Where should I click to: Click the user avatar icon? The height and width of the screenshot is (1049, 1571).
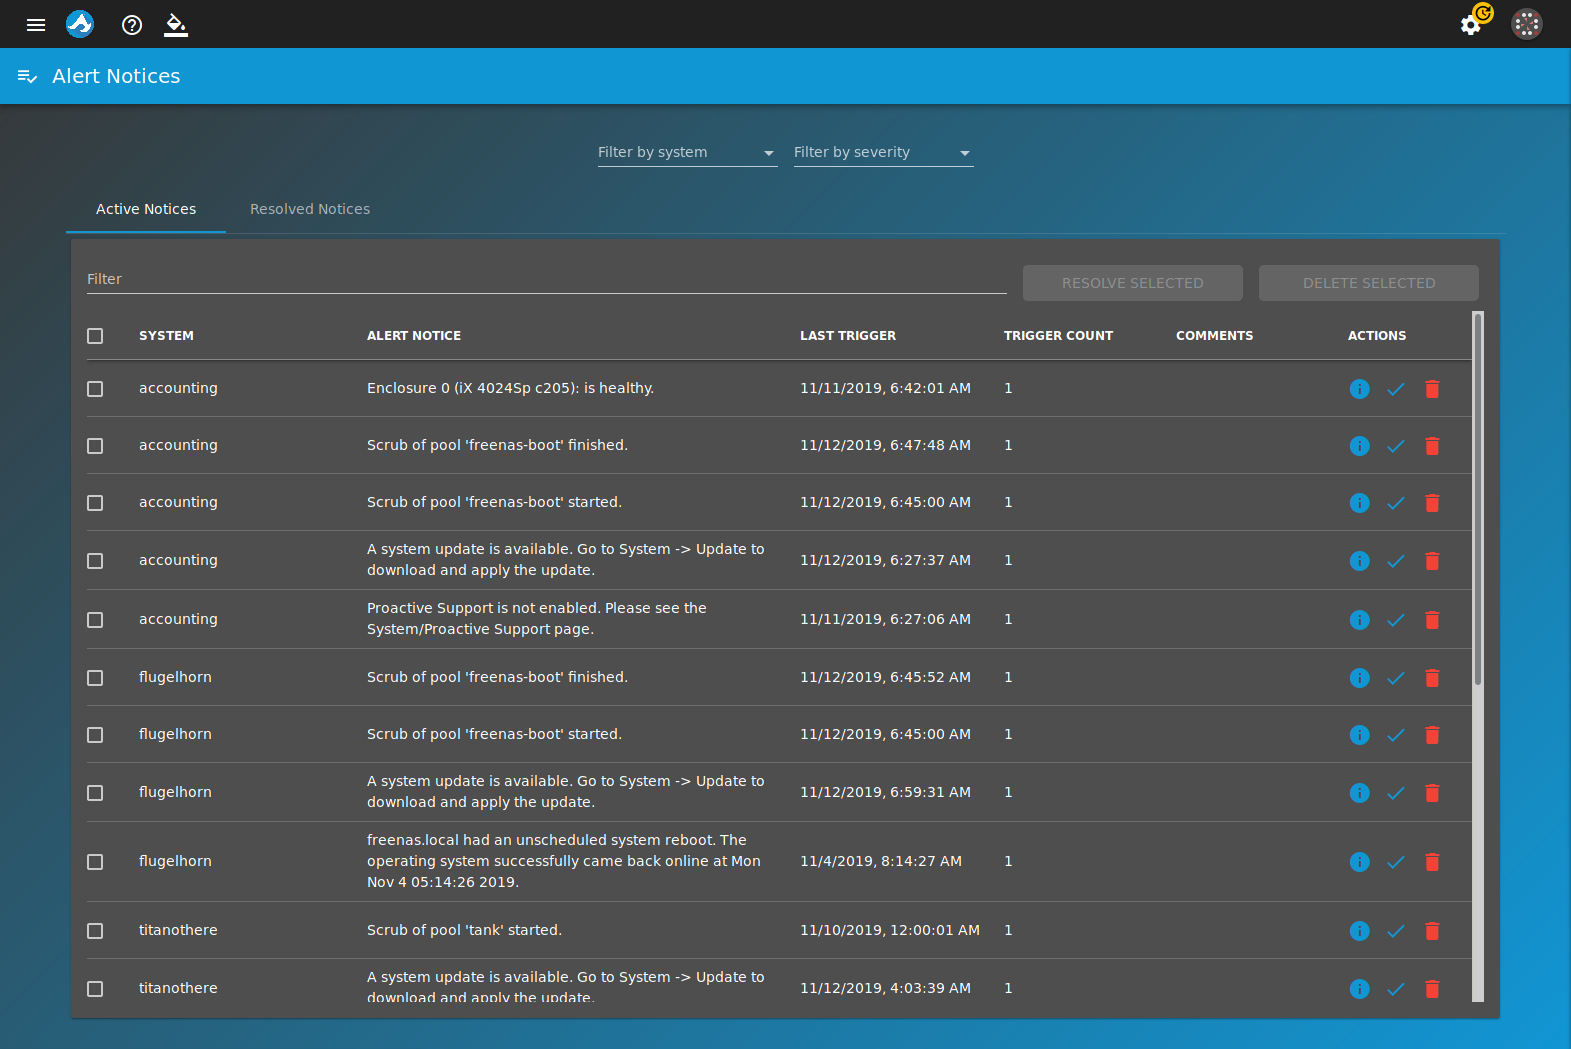point(1527,24)
